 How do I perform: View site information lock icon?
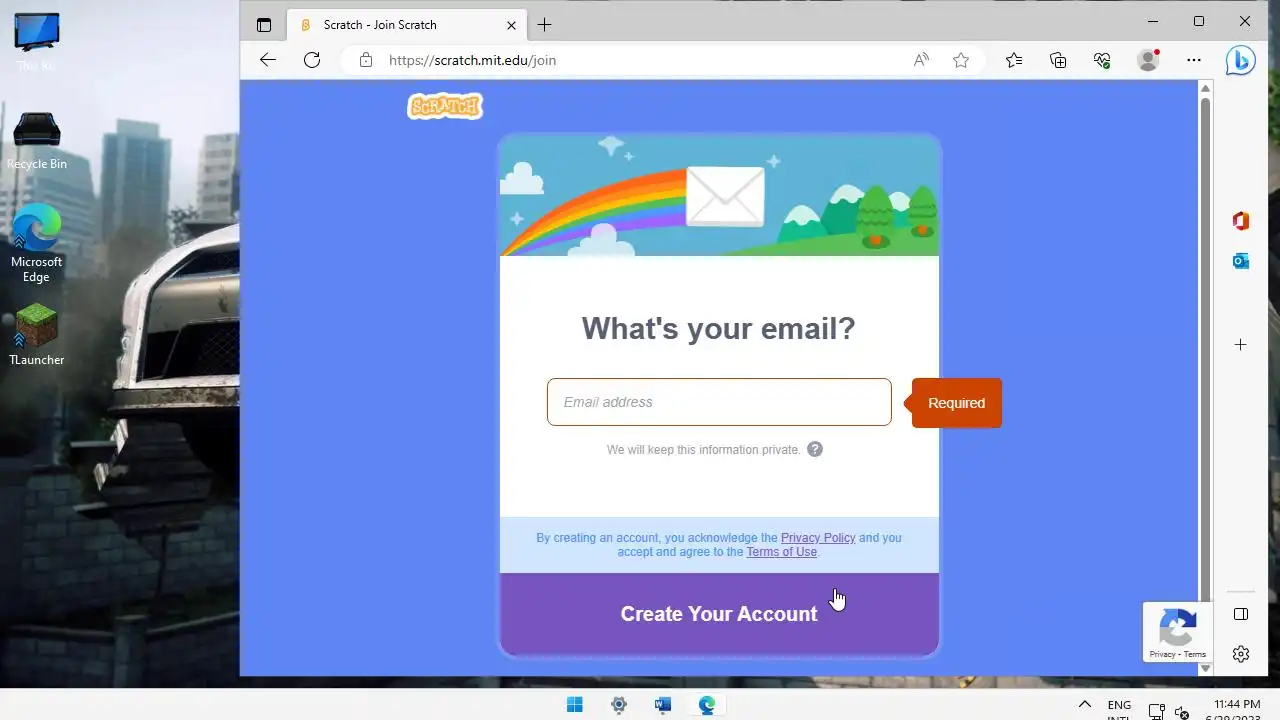[366, 60]
